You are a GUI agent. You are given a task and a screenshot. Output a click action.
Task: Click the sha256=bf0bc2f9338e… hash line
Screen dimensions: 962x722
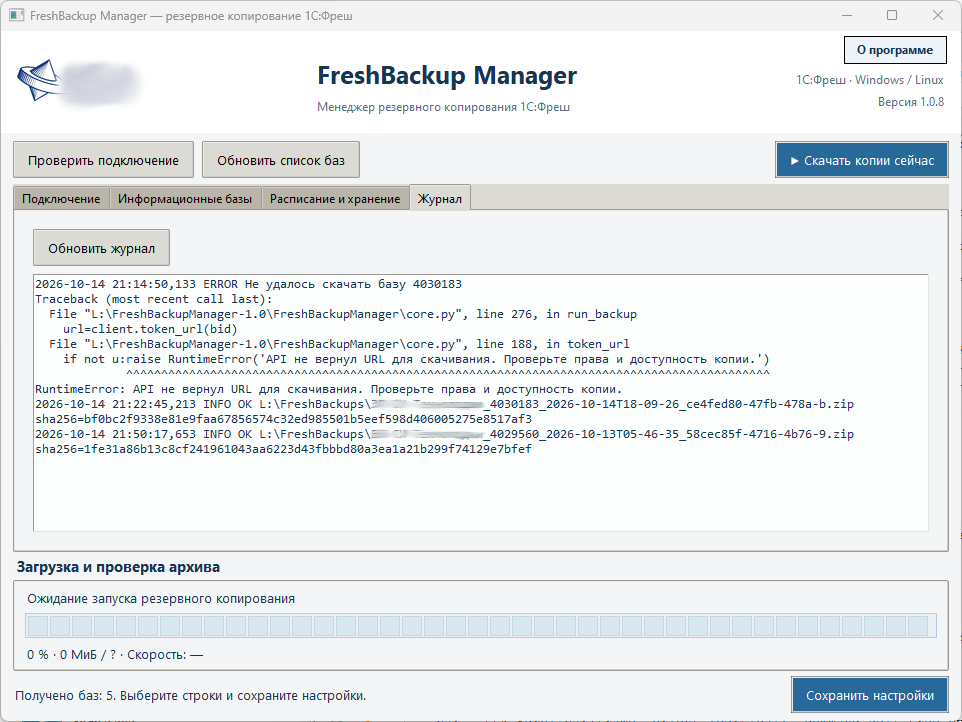(283, 419)
